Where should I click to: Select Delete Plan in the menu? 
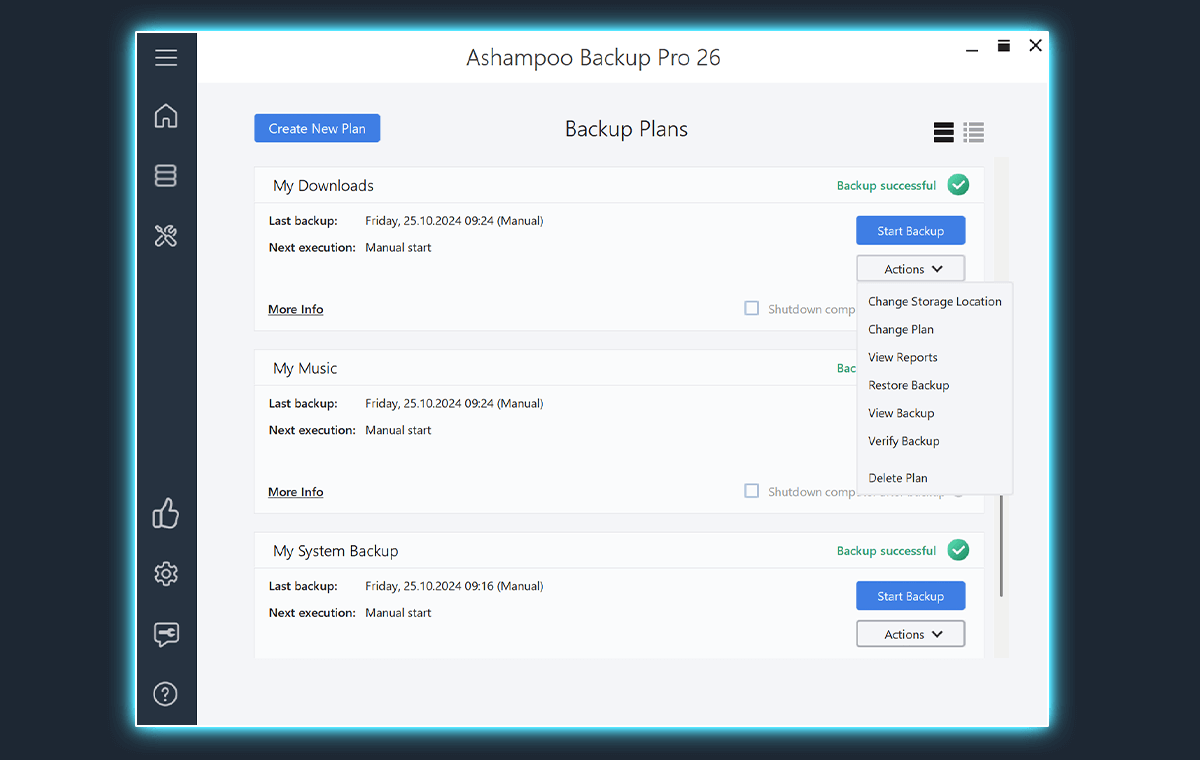click(x=897, y=478)
